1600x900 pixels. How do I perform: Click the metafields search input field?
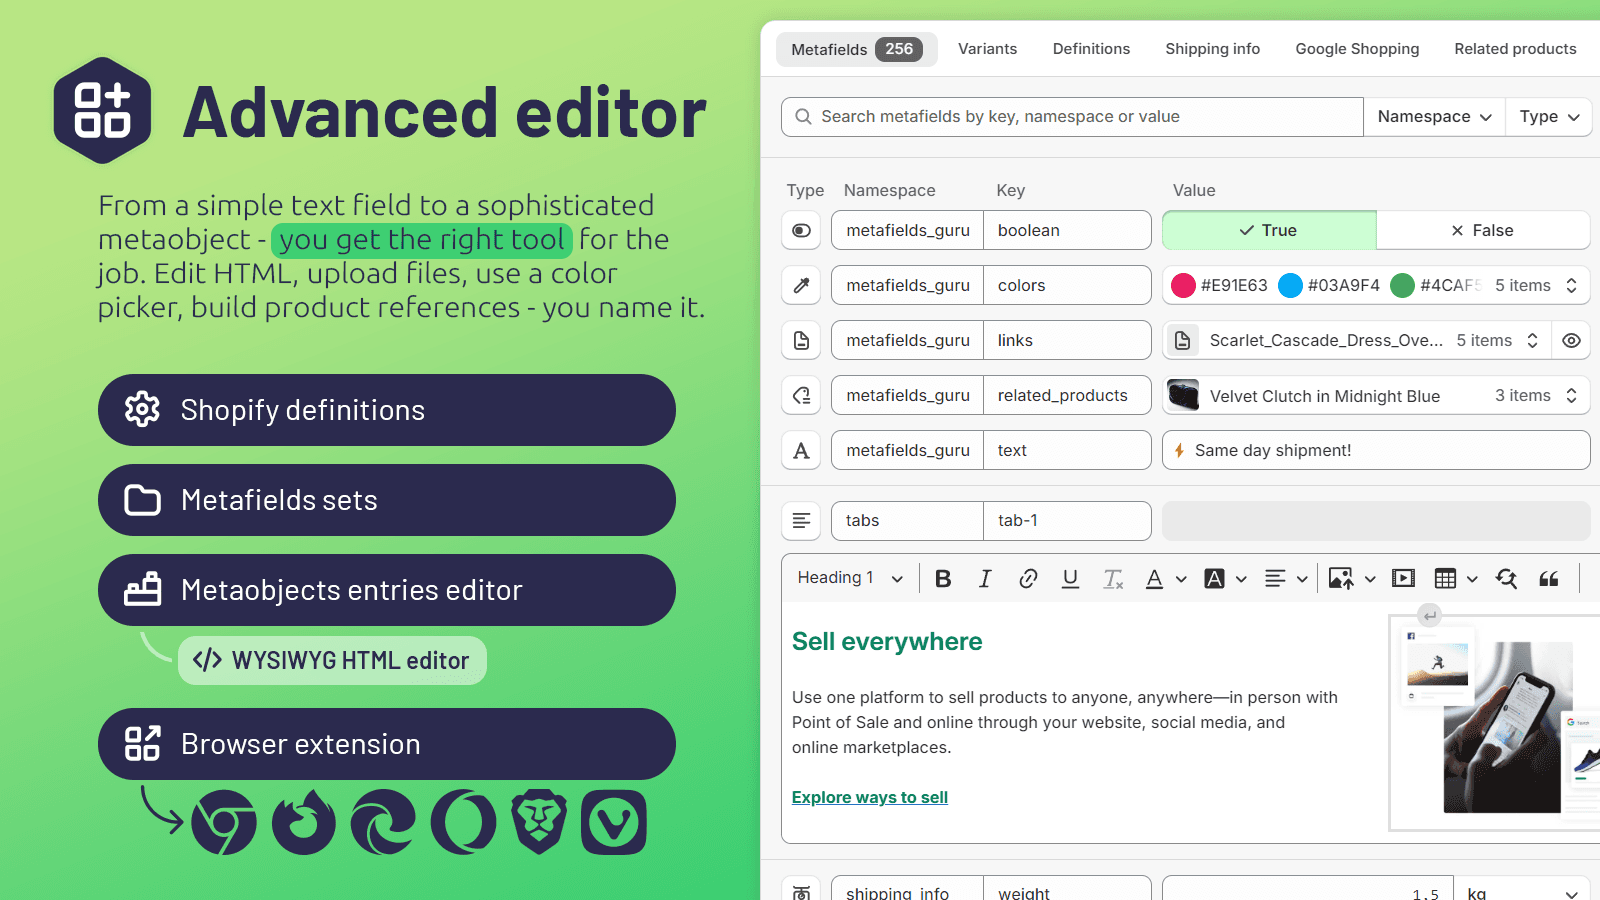[x=1070, y=116]
